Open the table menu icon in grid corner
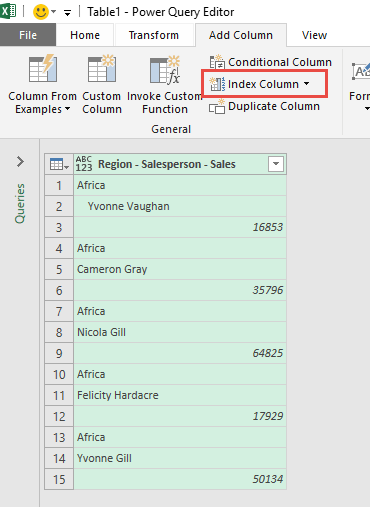The height and width of the screenshot is (507, 370). (59, 164)
